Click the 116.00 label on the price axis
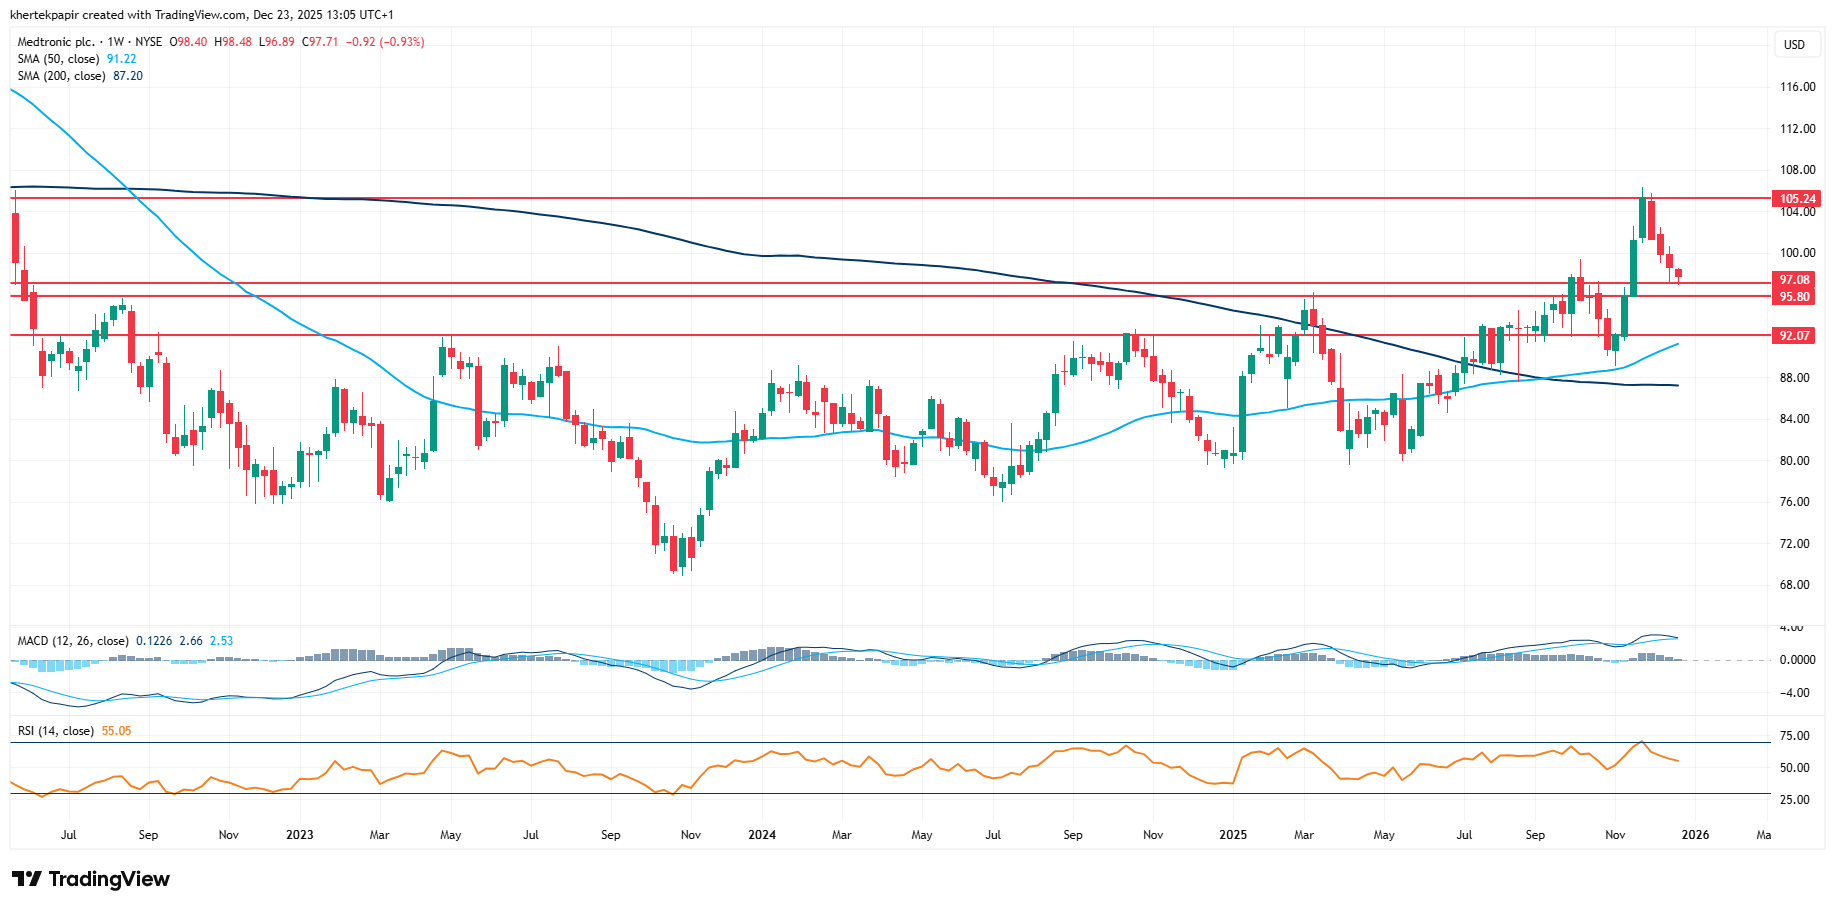The height and width of the screenshot is (909, 1835). [1797, 87]
